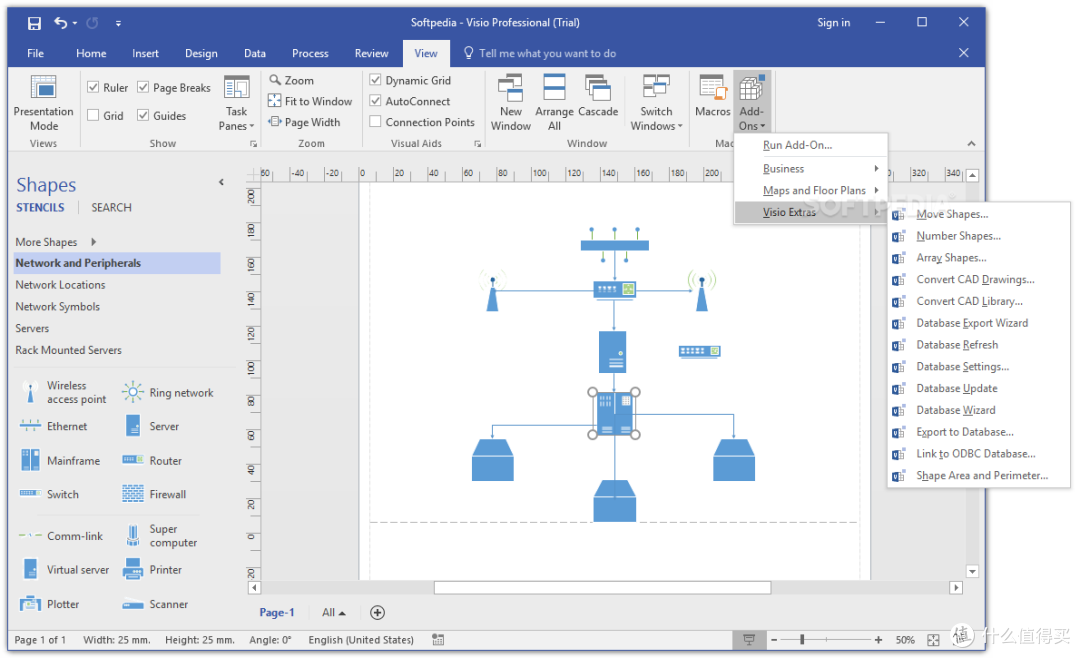The width and height of the screenshot is (1080, 658).
Task: Enable Connection Points checkbox
Action: point(375,121)
